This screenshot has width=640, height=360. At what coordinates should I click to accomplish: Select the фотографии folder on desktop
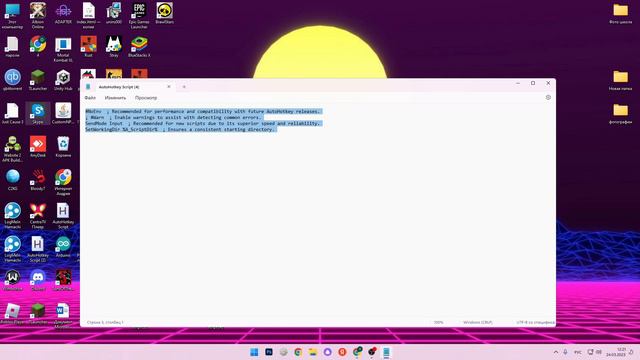[620, 113]
